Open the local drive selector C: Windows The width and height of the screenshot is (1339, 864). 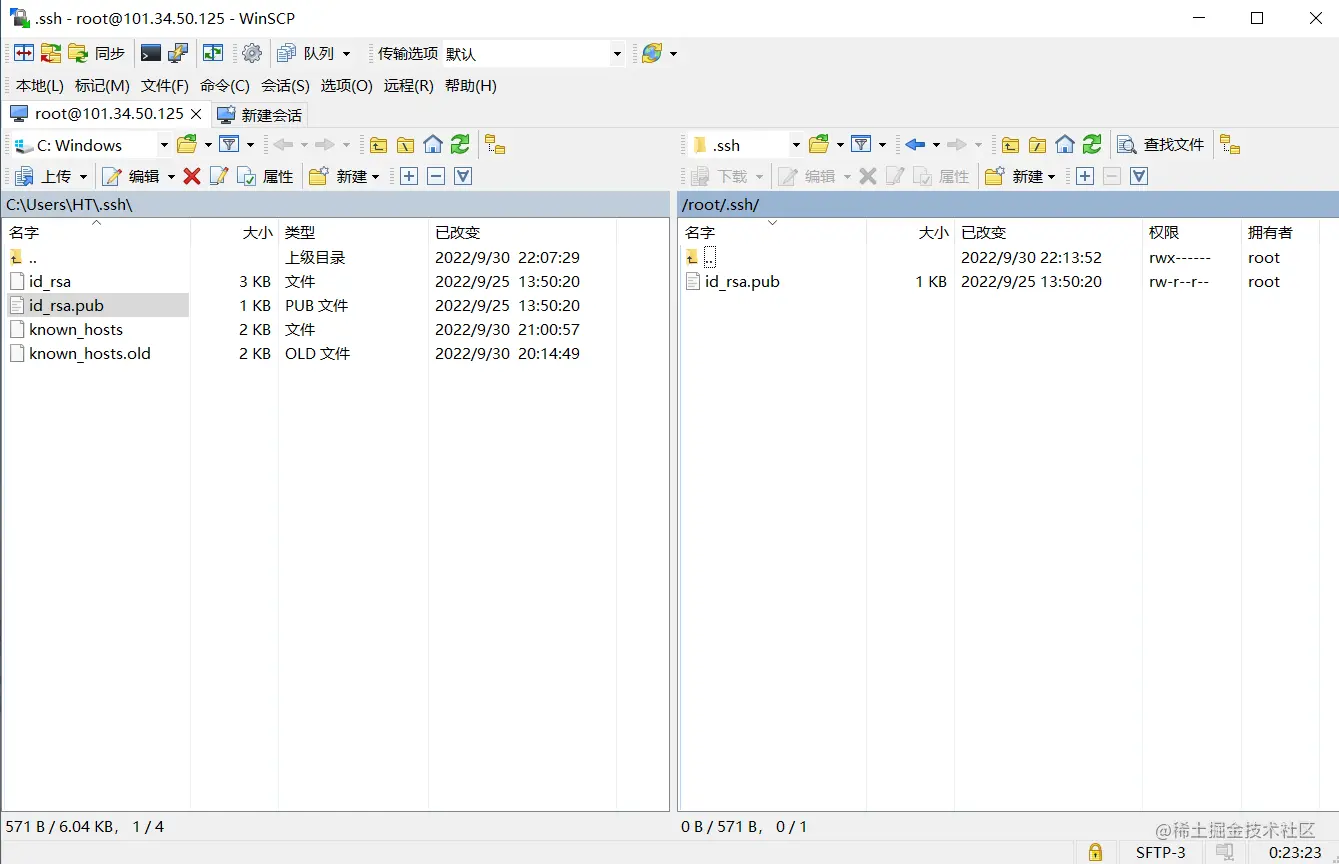click(x=91, y=145)
